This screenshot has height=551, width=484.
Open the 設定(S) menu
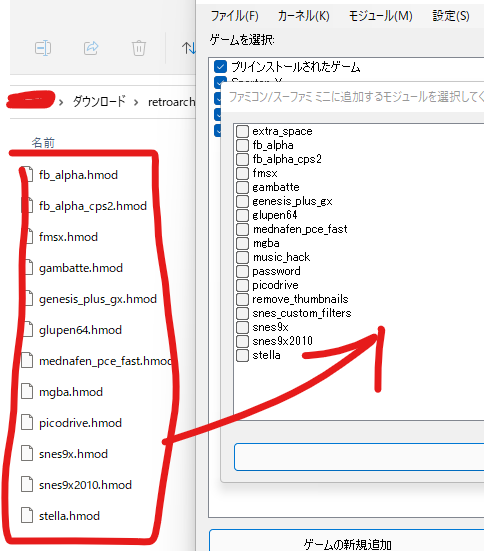tap(451, 16)
